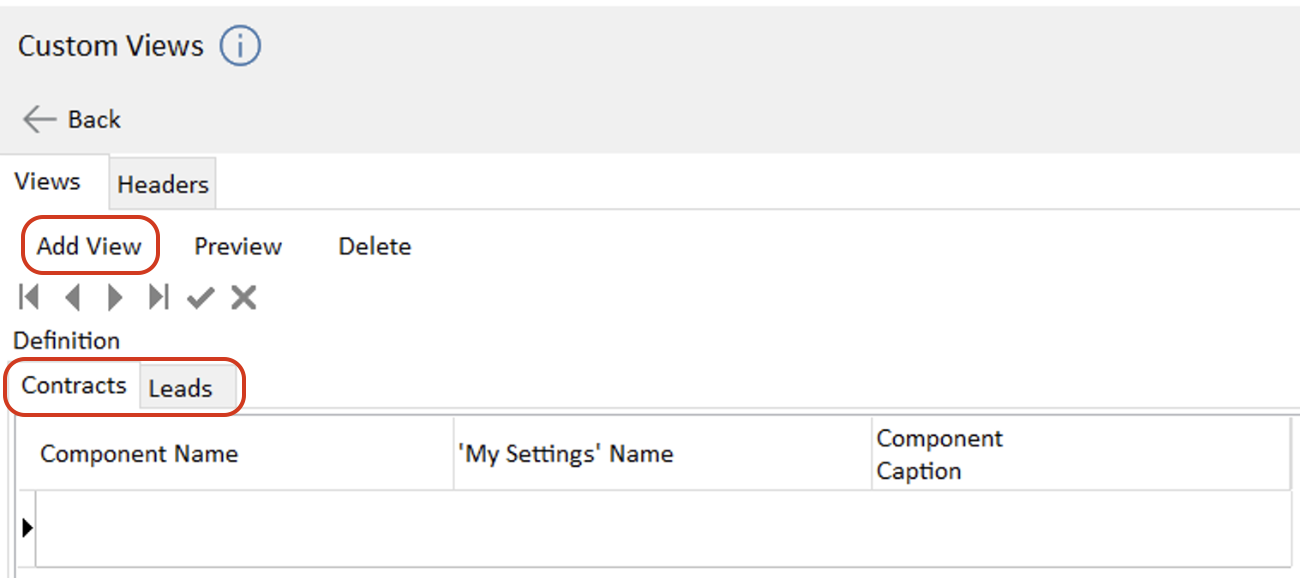Select the Contracts definition tab
The height and width of the screenshot is (578, 1300).
click(74, 386)
